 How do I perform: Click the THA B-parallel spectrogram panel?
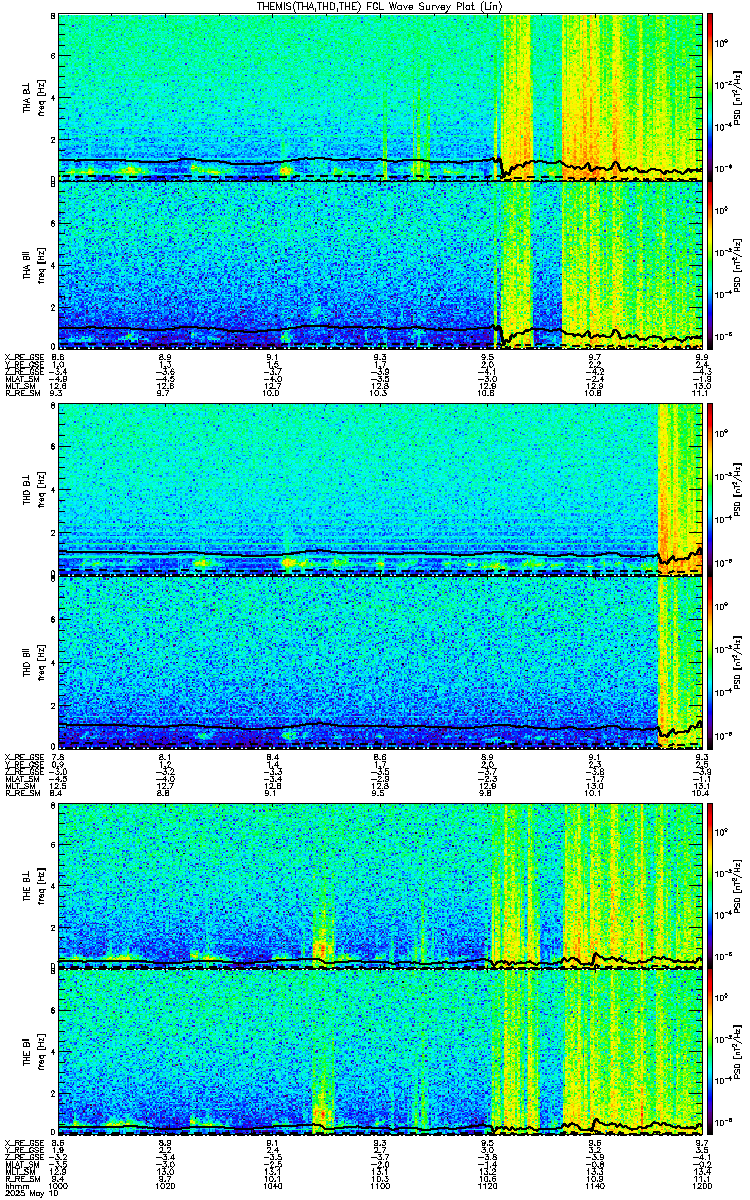click(380, 266)
